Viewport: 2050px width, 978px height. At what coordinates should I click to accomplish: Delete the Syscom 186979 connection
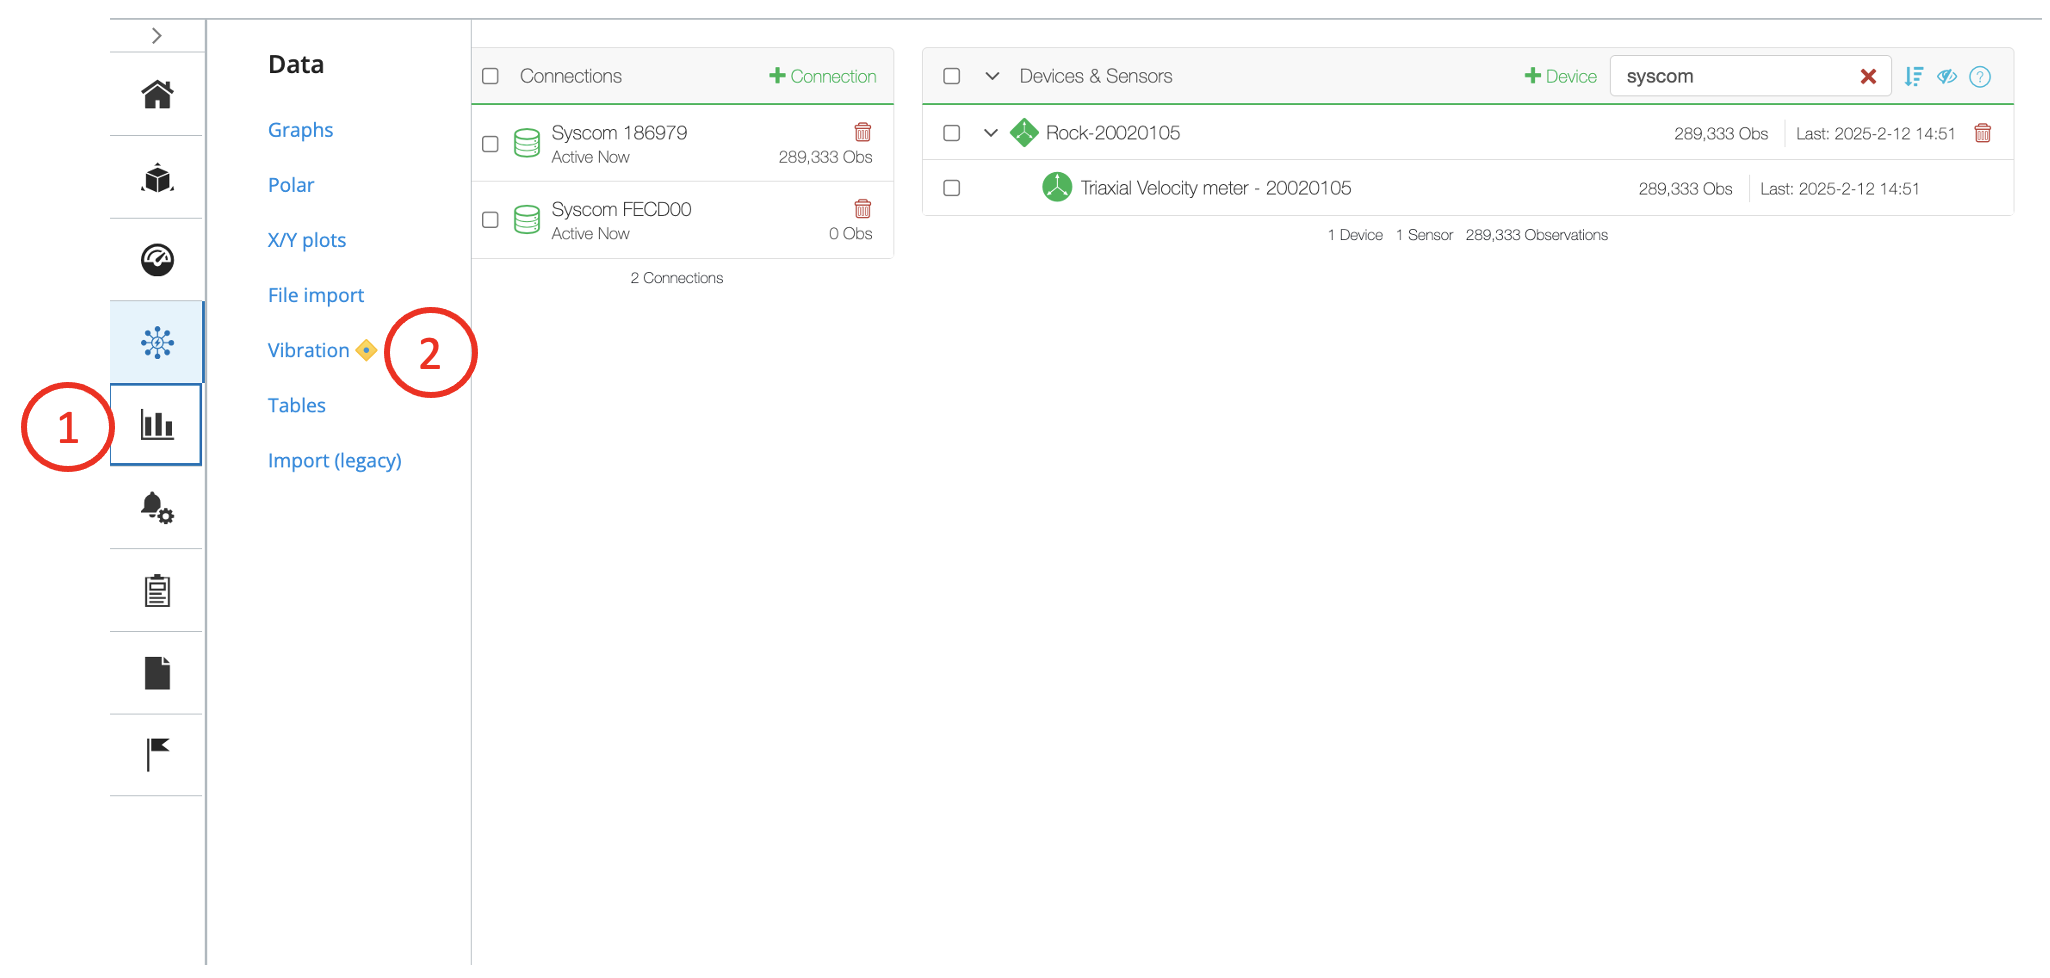click(862, 132)
